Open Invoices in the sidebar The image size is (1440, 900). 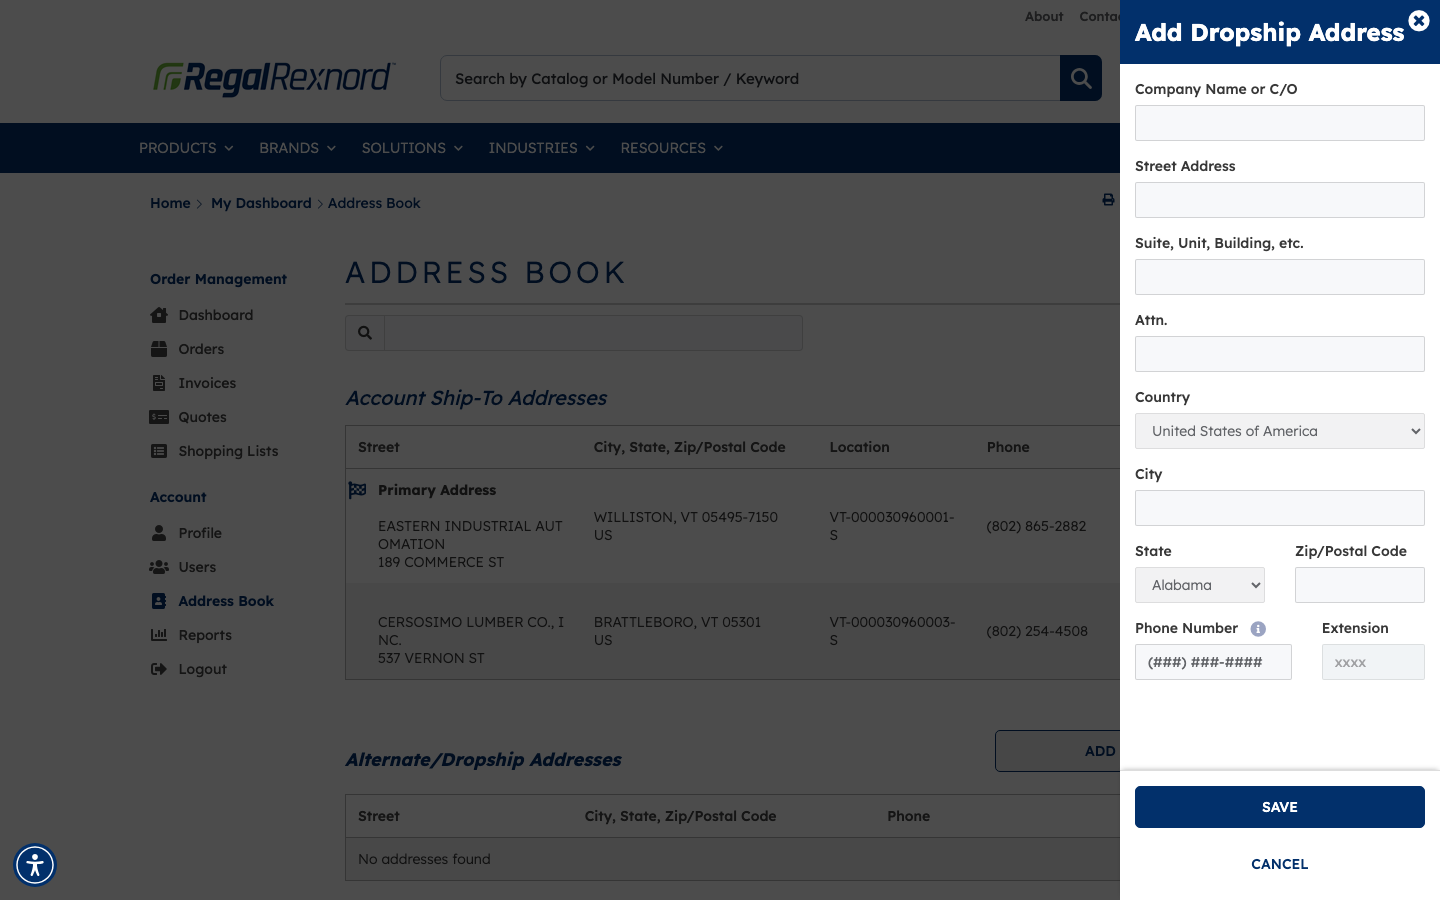[x=207, y=383]
